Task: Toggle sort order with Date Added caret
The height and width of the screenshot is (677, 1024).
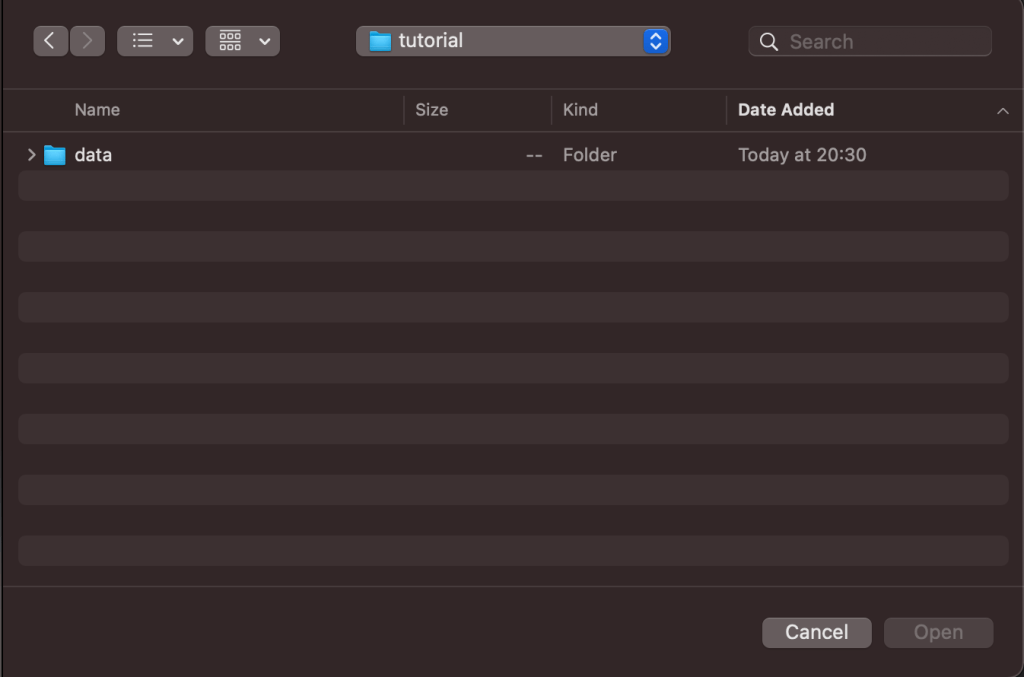Action: (x=1002, y=111)
